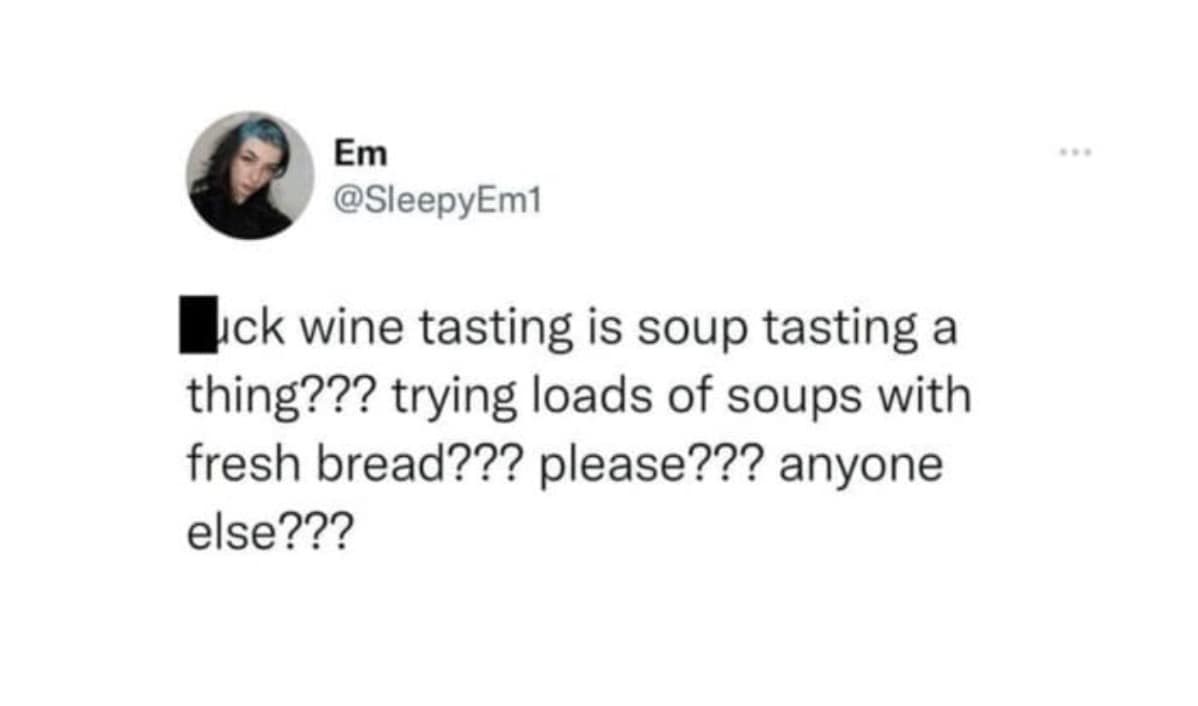Screen dimensions: 1198x706
Task: Click "fresh" in the tweet body
Action: [x=244, y=464]
